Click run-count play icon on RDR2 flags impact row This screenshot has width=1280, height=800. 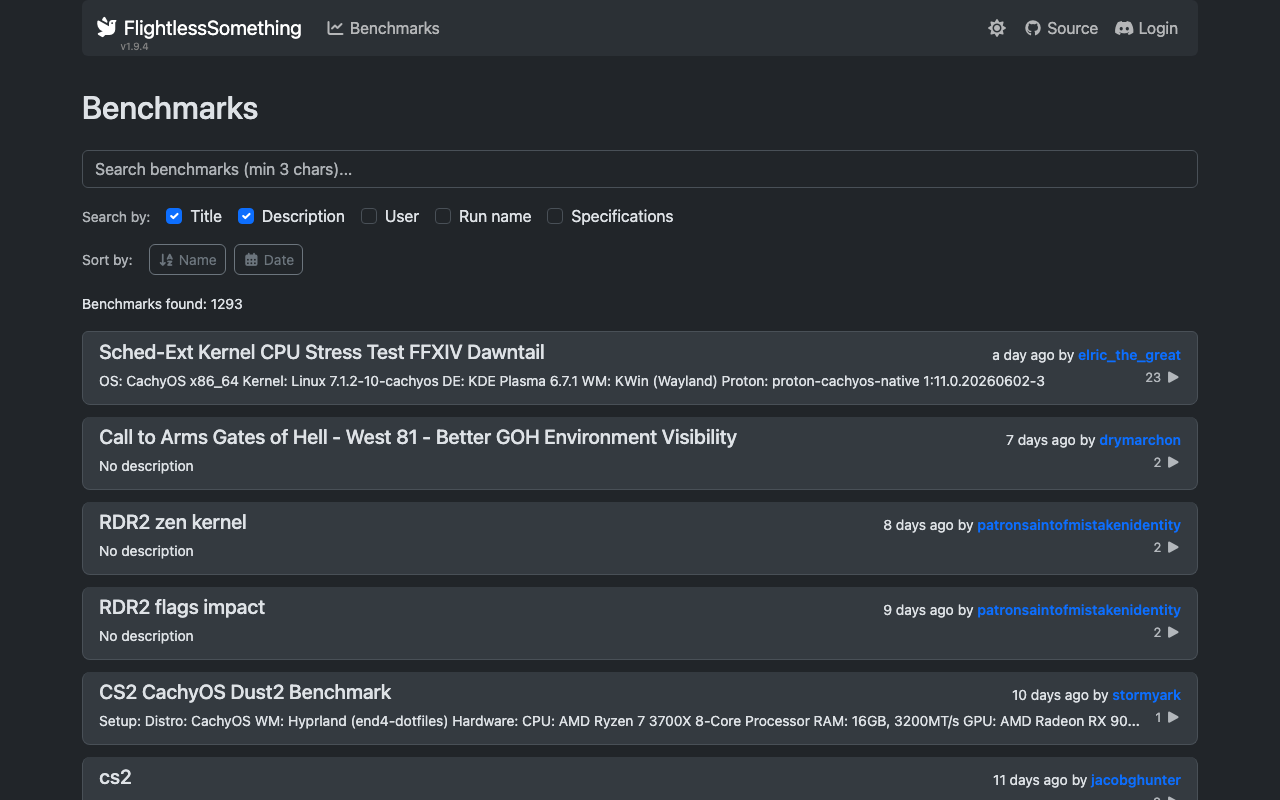pos(1174,632)
